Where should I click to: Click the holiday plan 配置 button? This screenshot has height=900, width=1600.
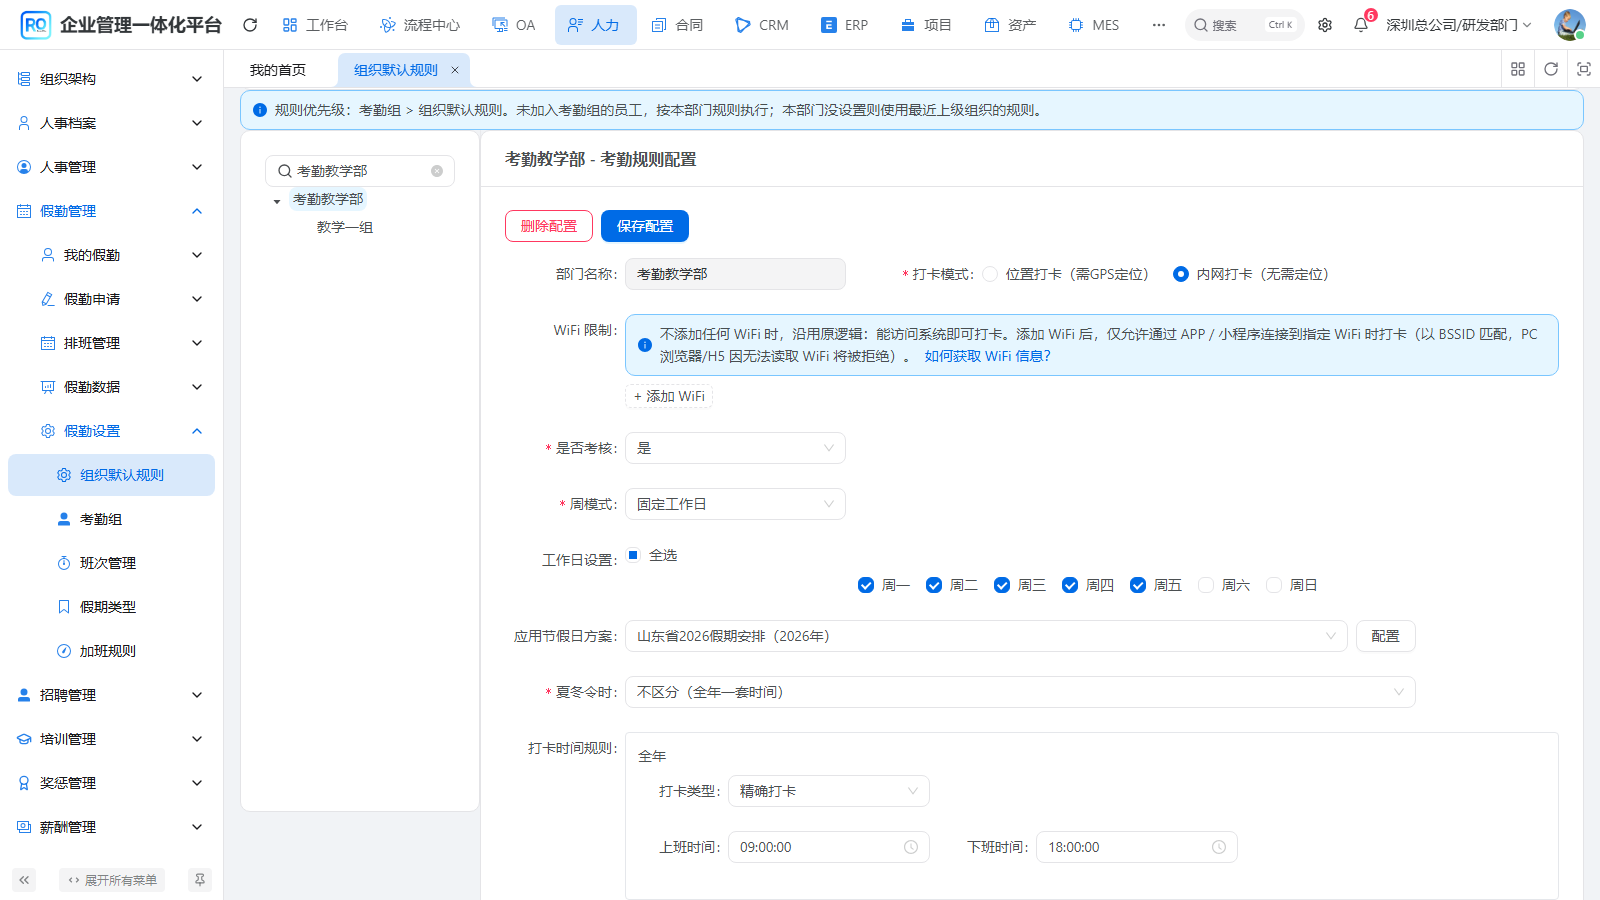(x=1386, y=636)
